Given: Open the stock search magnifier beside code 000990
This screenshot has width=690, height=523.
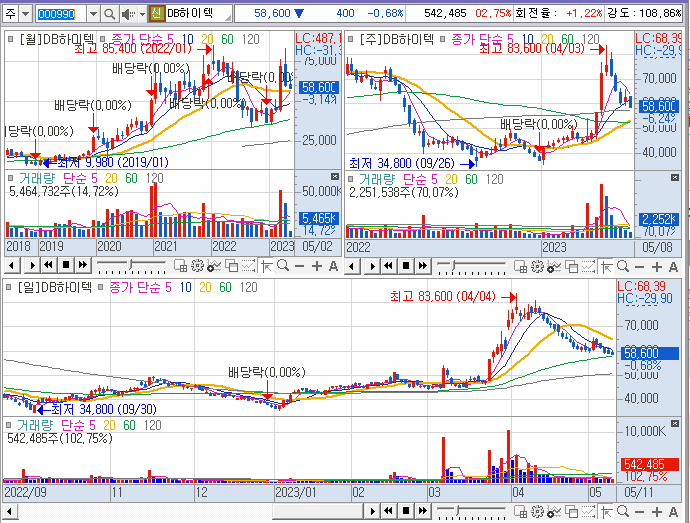Looking at the screenshot, I should [109, 14].
